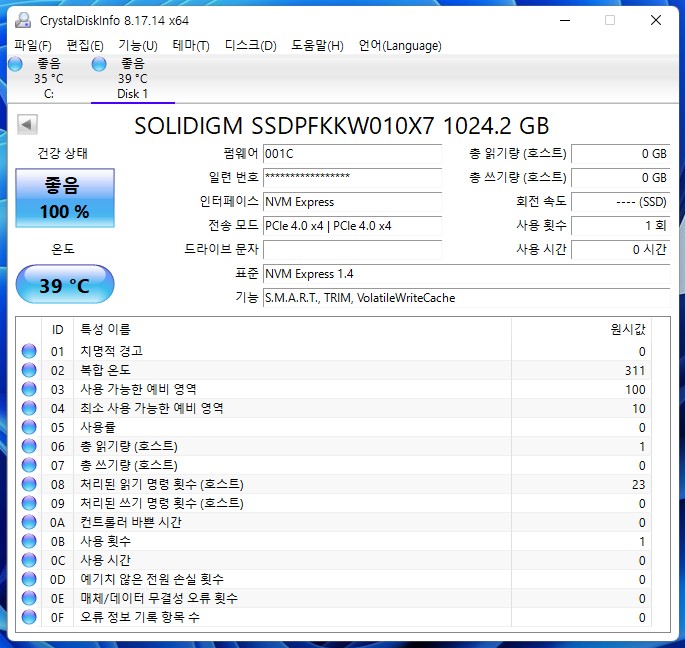
Task: Select the 오류 정보 기록 항목 수 attribute
Action: 140,617
